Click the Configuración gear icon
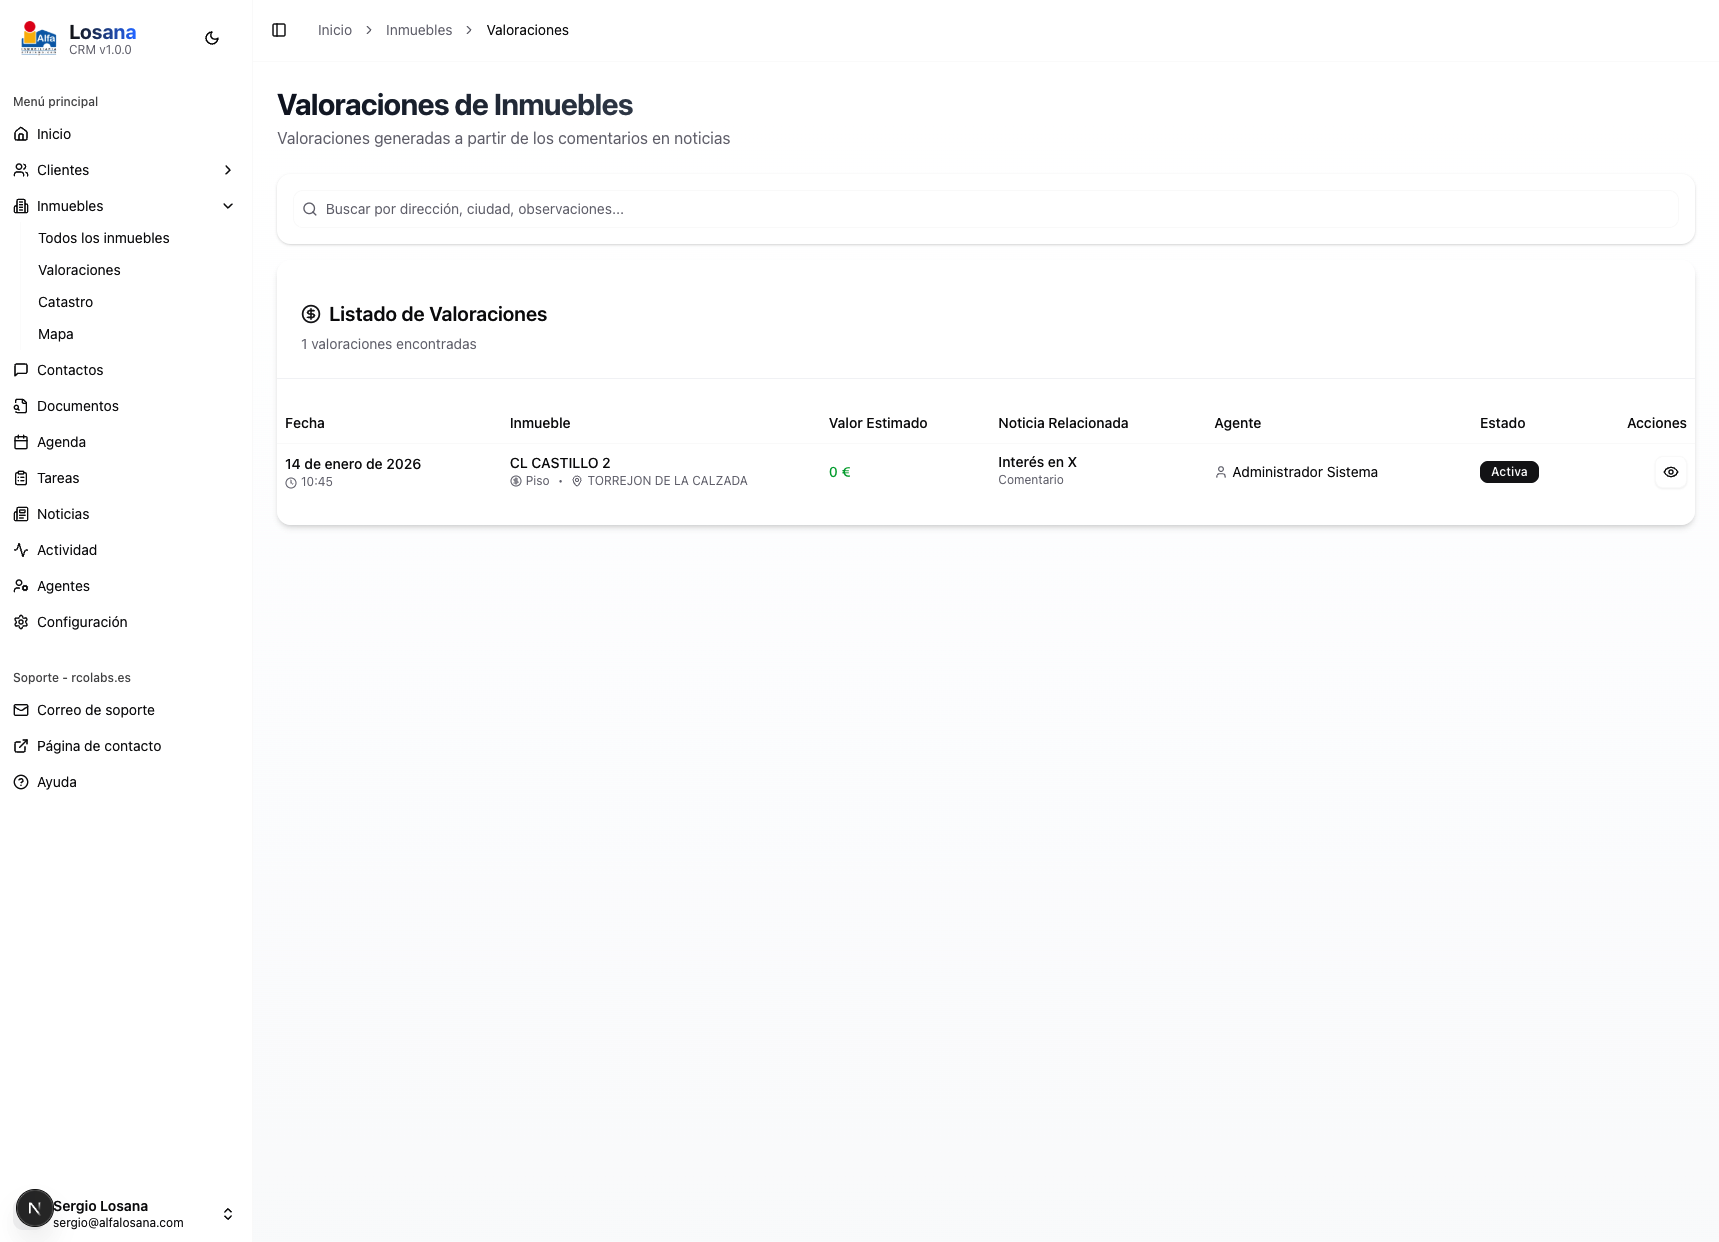 coord(21,622)
